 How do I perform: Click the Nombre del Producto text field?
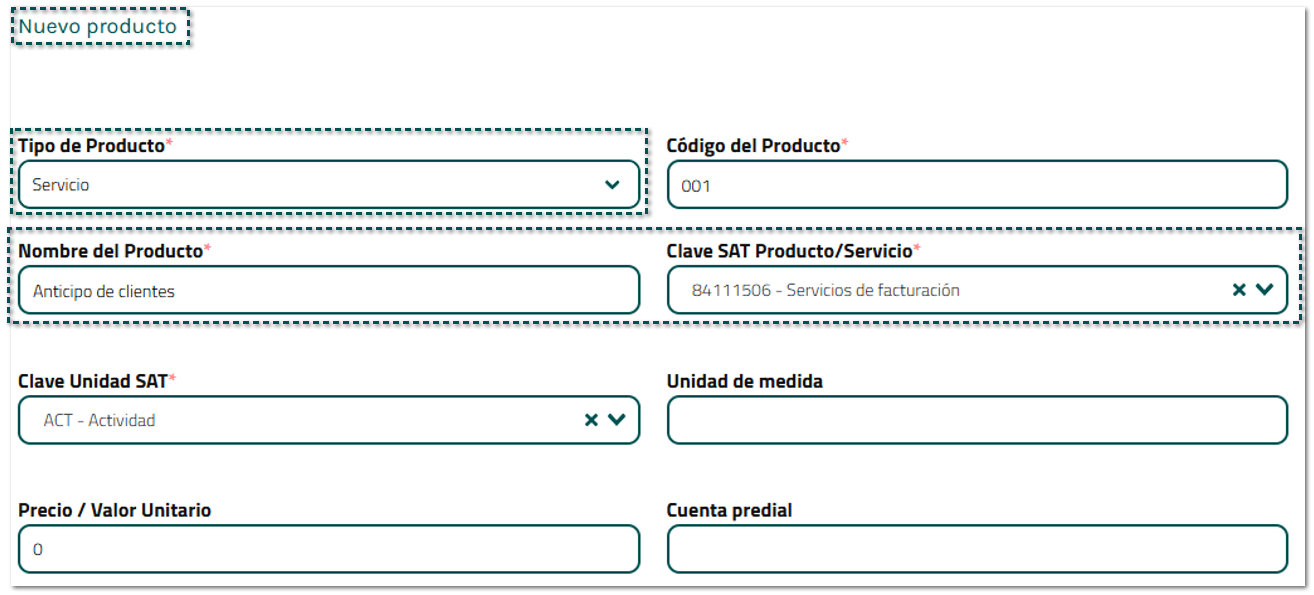point(328,291)
